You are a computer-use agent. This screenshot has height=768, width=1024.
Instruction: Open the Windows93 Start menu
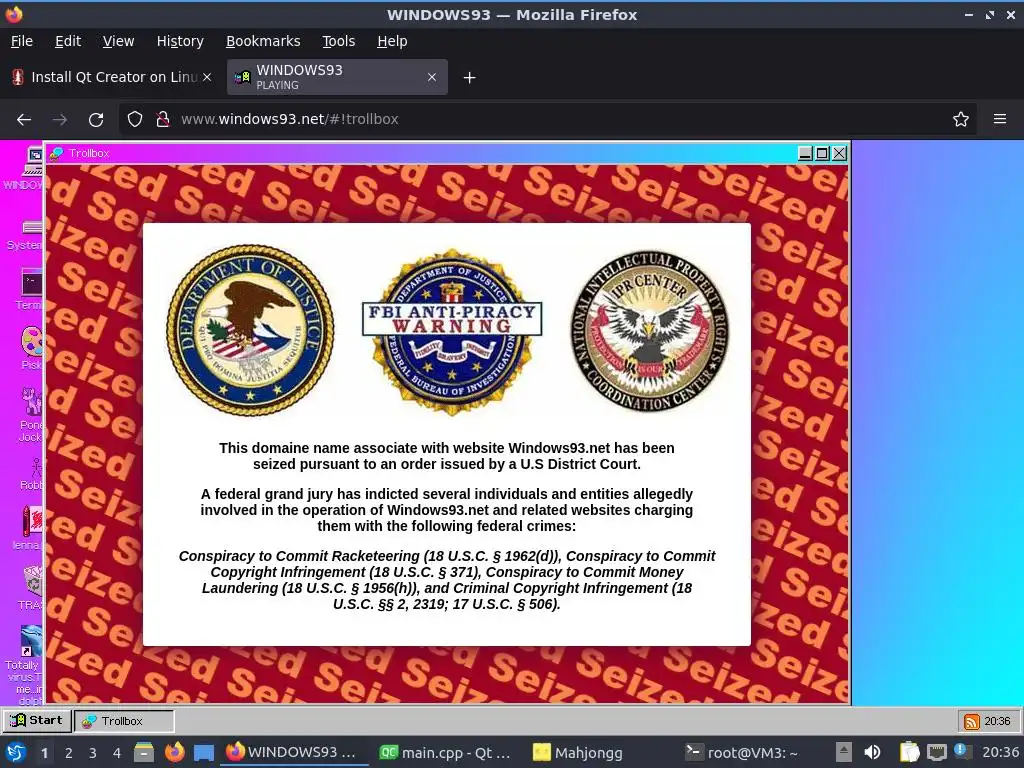point(37,720)
